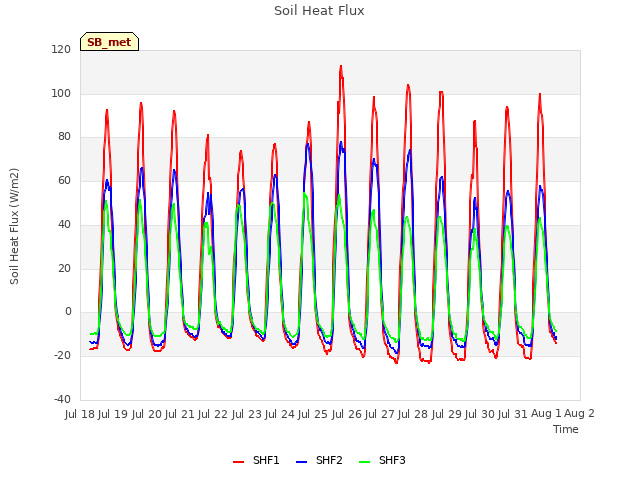Click the -40 y-axis tick value
Image resolution: width=640 pixels, height=480 pixels.
62,399
